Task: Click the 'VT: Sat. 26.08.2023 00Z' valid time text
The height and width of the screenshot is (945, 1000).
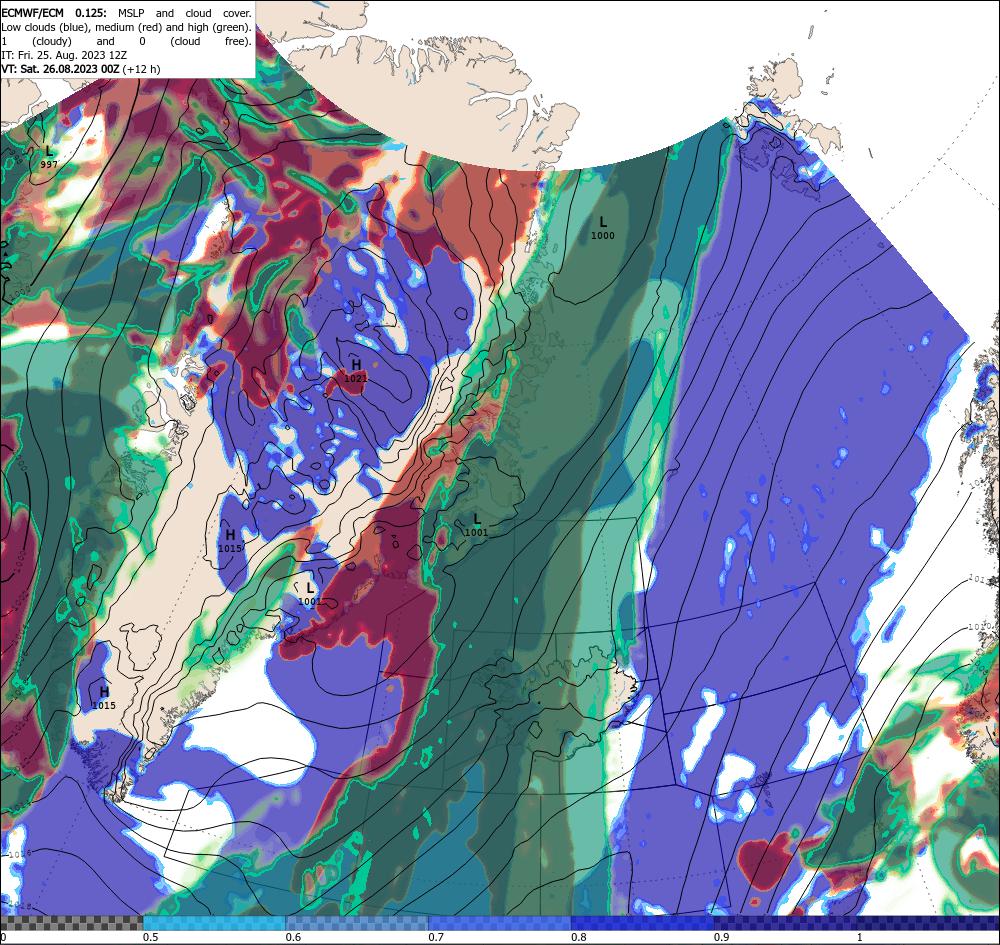Action: pos(59,69)
